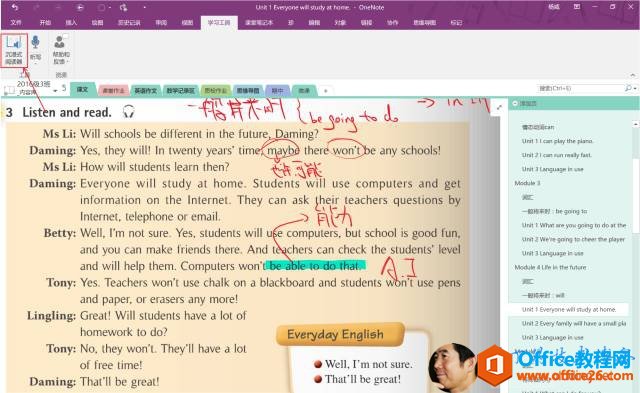The height and width of the screenshot is (393, 640).
Task: Click the headphones icon beside Listen and read
Action: coord(129,111)
